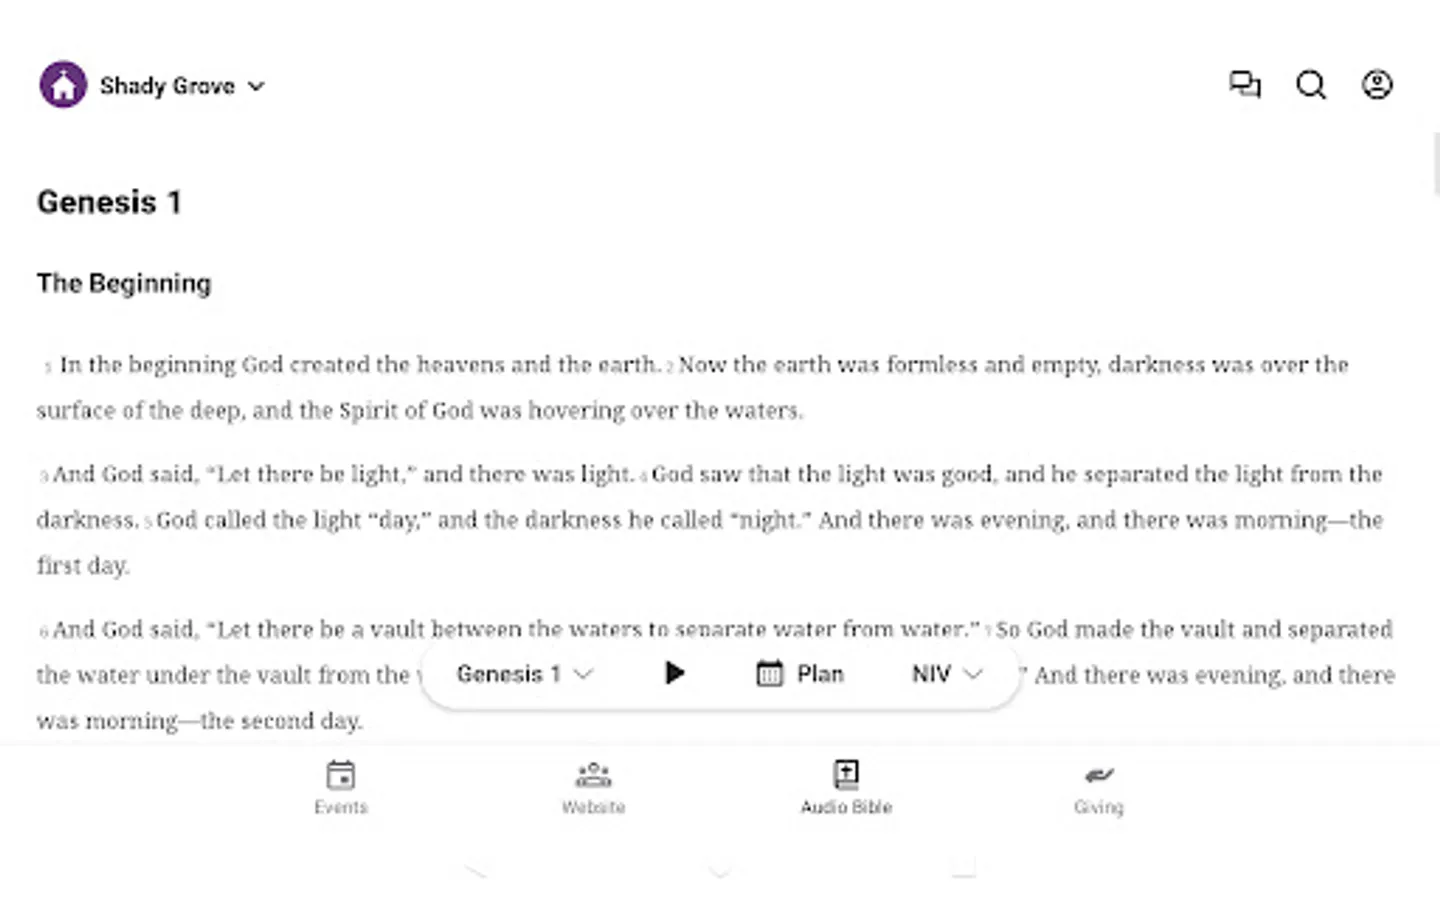Click the Giving hand icon
The image size is (1440, 900).
pos(1099,775)
